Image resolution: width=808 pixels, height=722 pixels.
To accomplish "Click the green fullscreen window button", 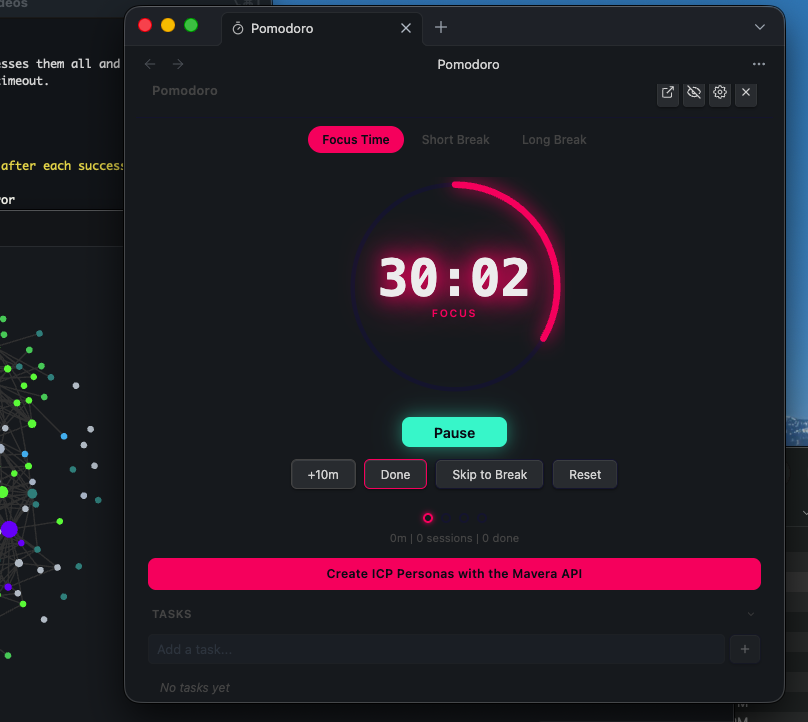I will coord(191,25).
